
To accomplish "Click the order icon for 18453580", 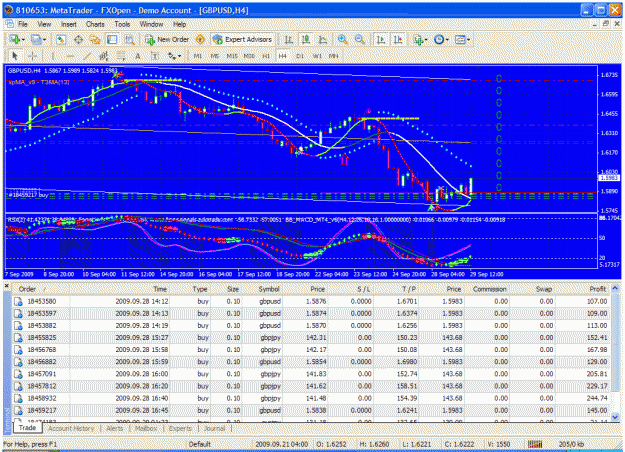I will [x=18, y=301].
